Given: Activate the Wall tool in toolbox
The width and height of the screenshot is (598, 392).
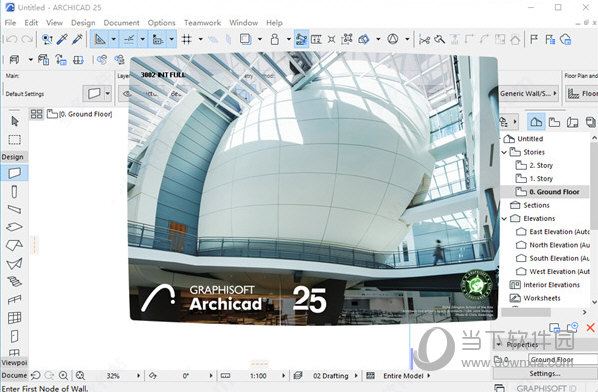Looking at the screenshot, I should [x=14, y=173].
